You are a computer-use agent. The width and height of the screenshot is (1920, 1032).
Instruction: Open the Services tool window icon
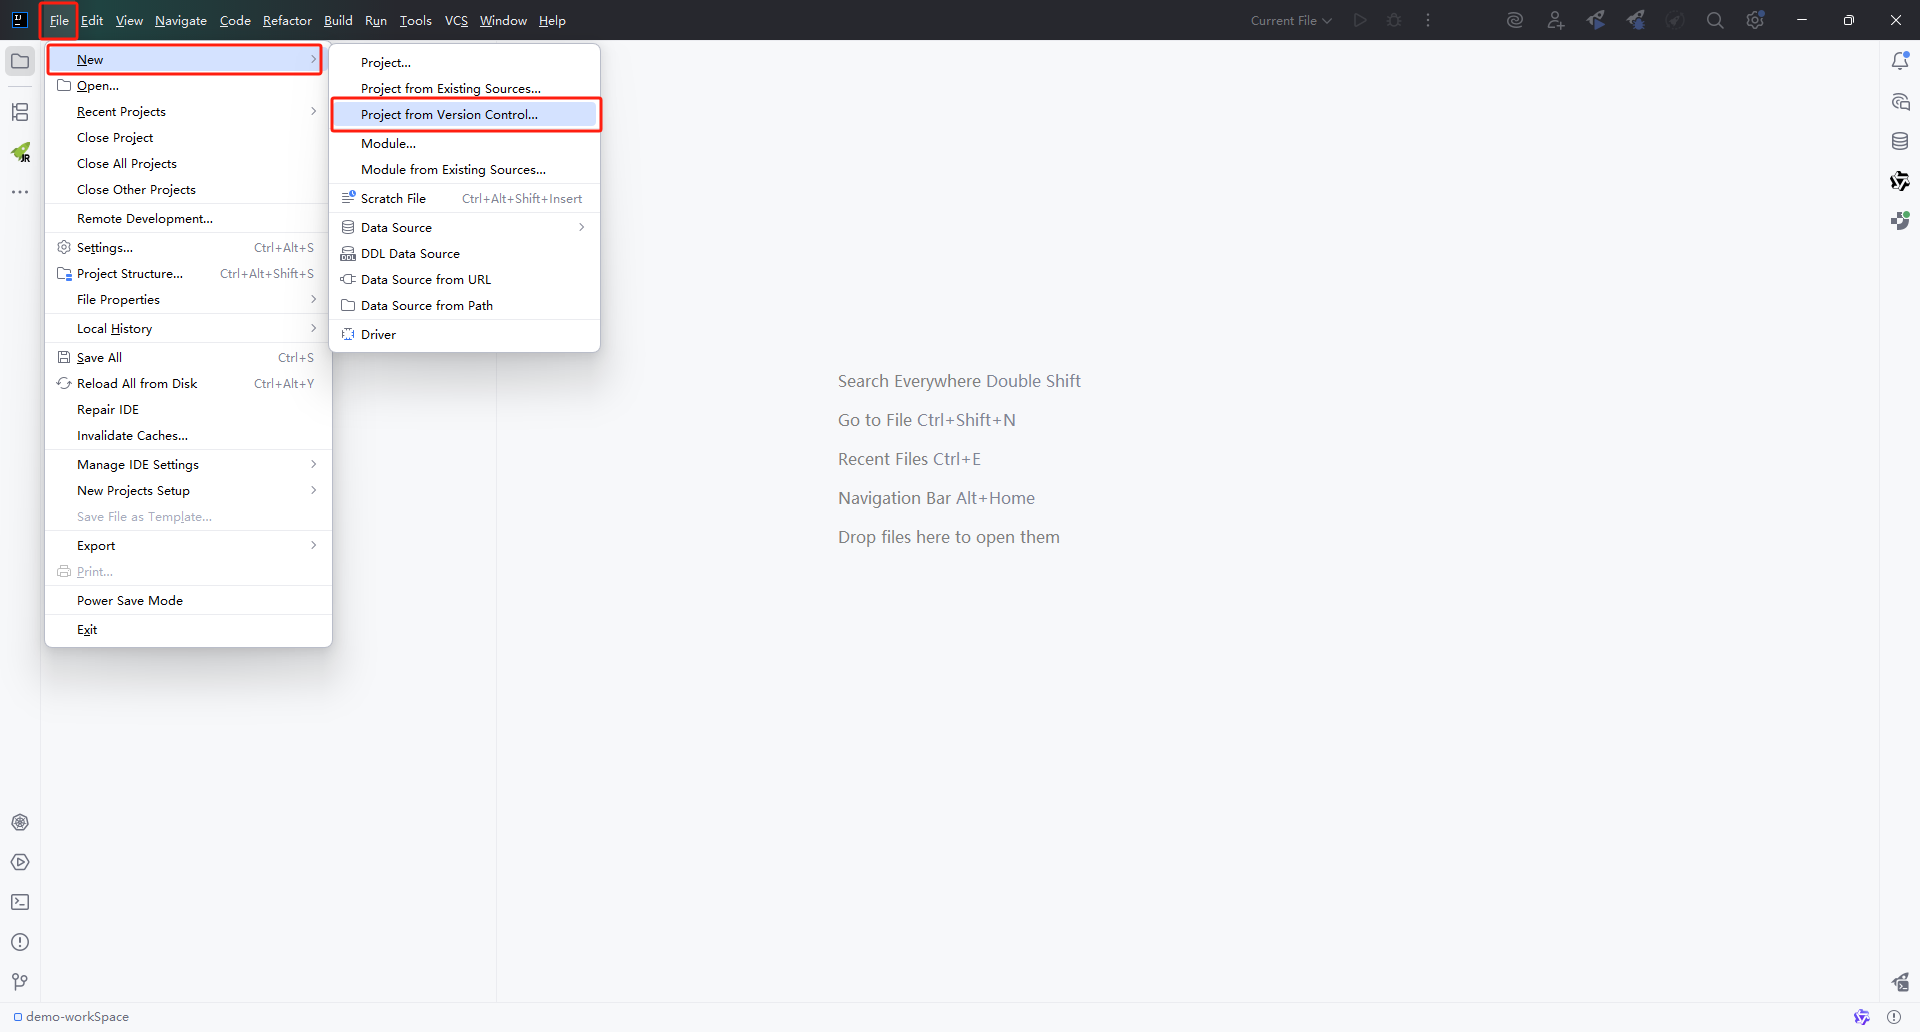pos(20,822)
